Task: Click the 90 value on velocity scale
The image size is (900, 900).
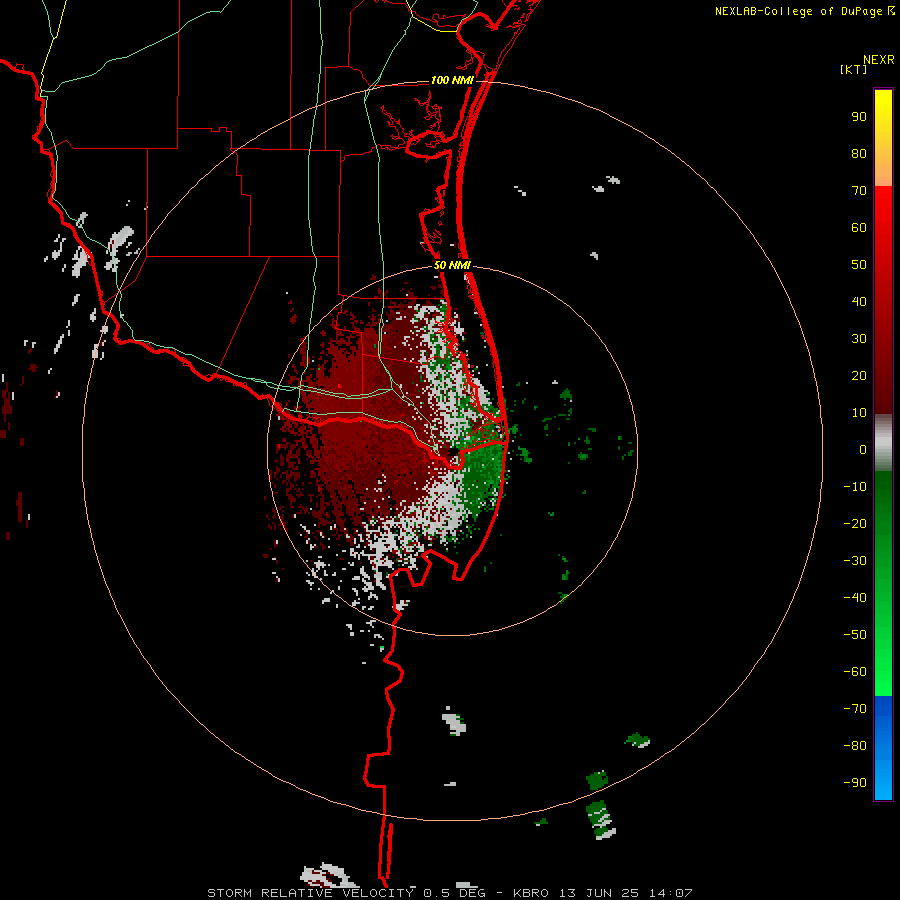Action: pyautogui.click(x=859, y=117)
